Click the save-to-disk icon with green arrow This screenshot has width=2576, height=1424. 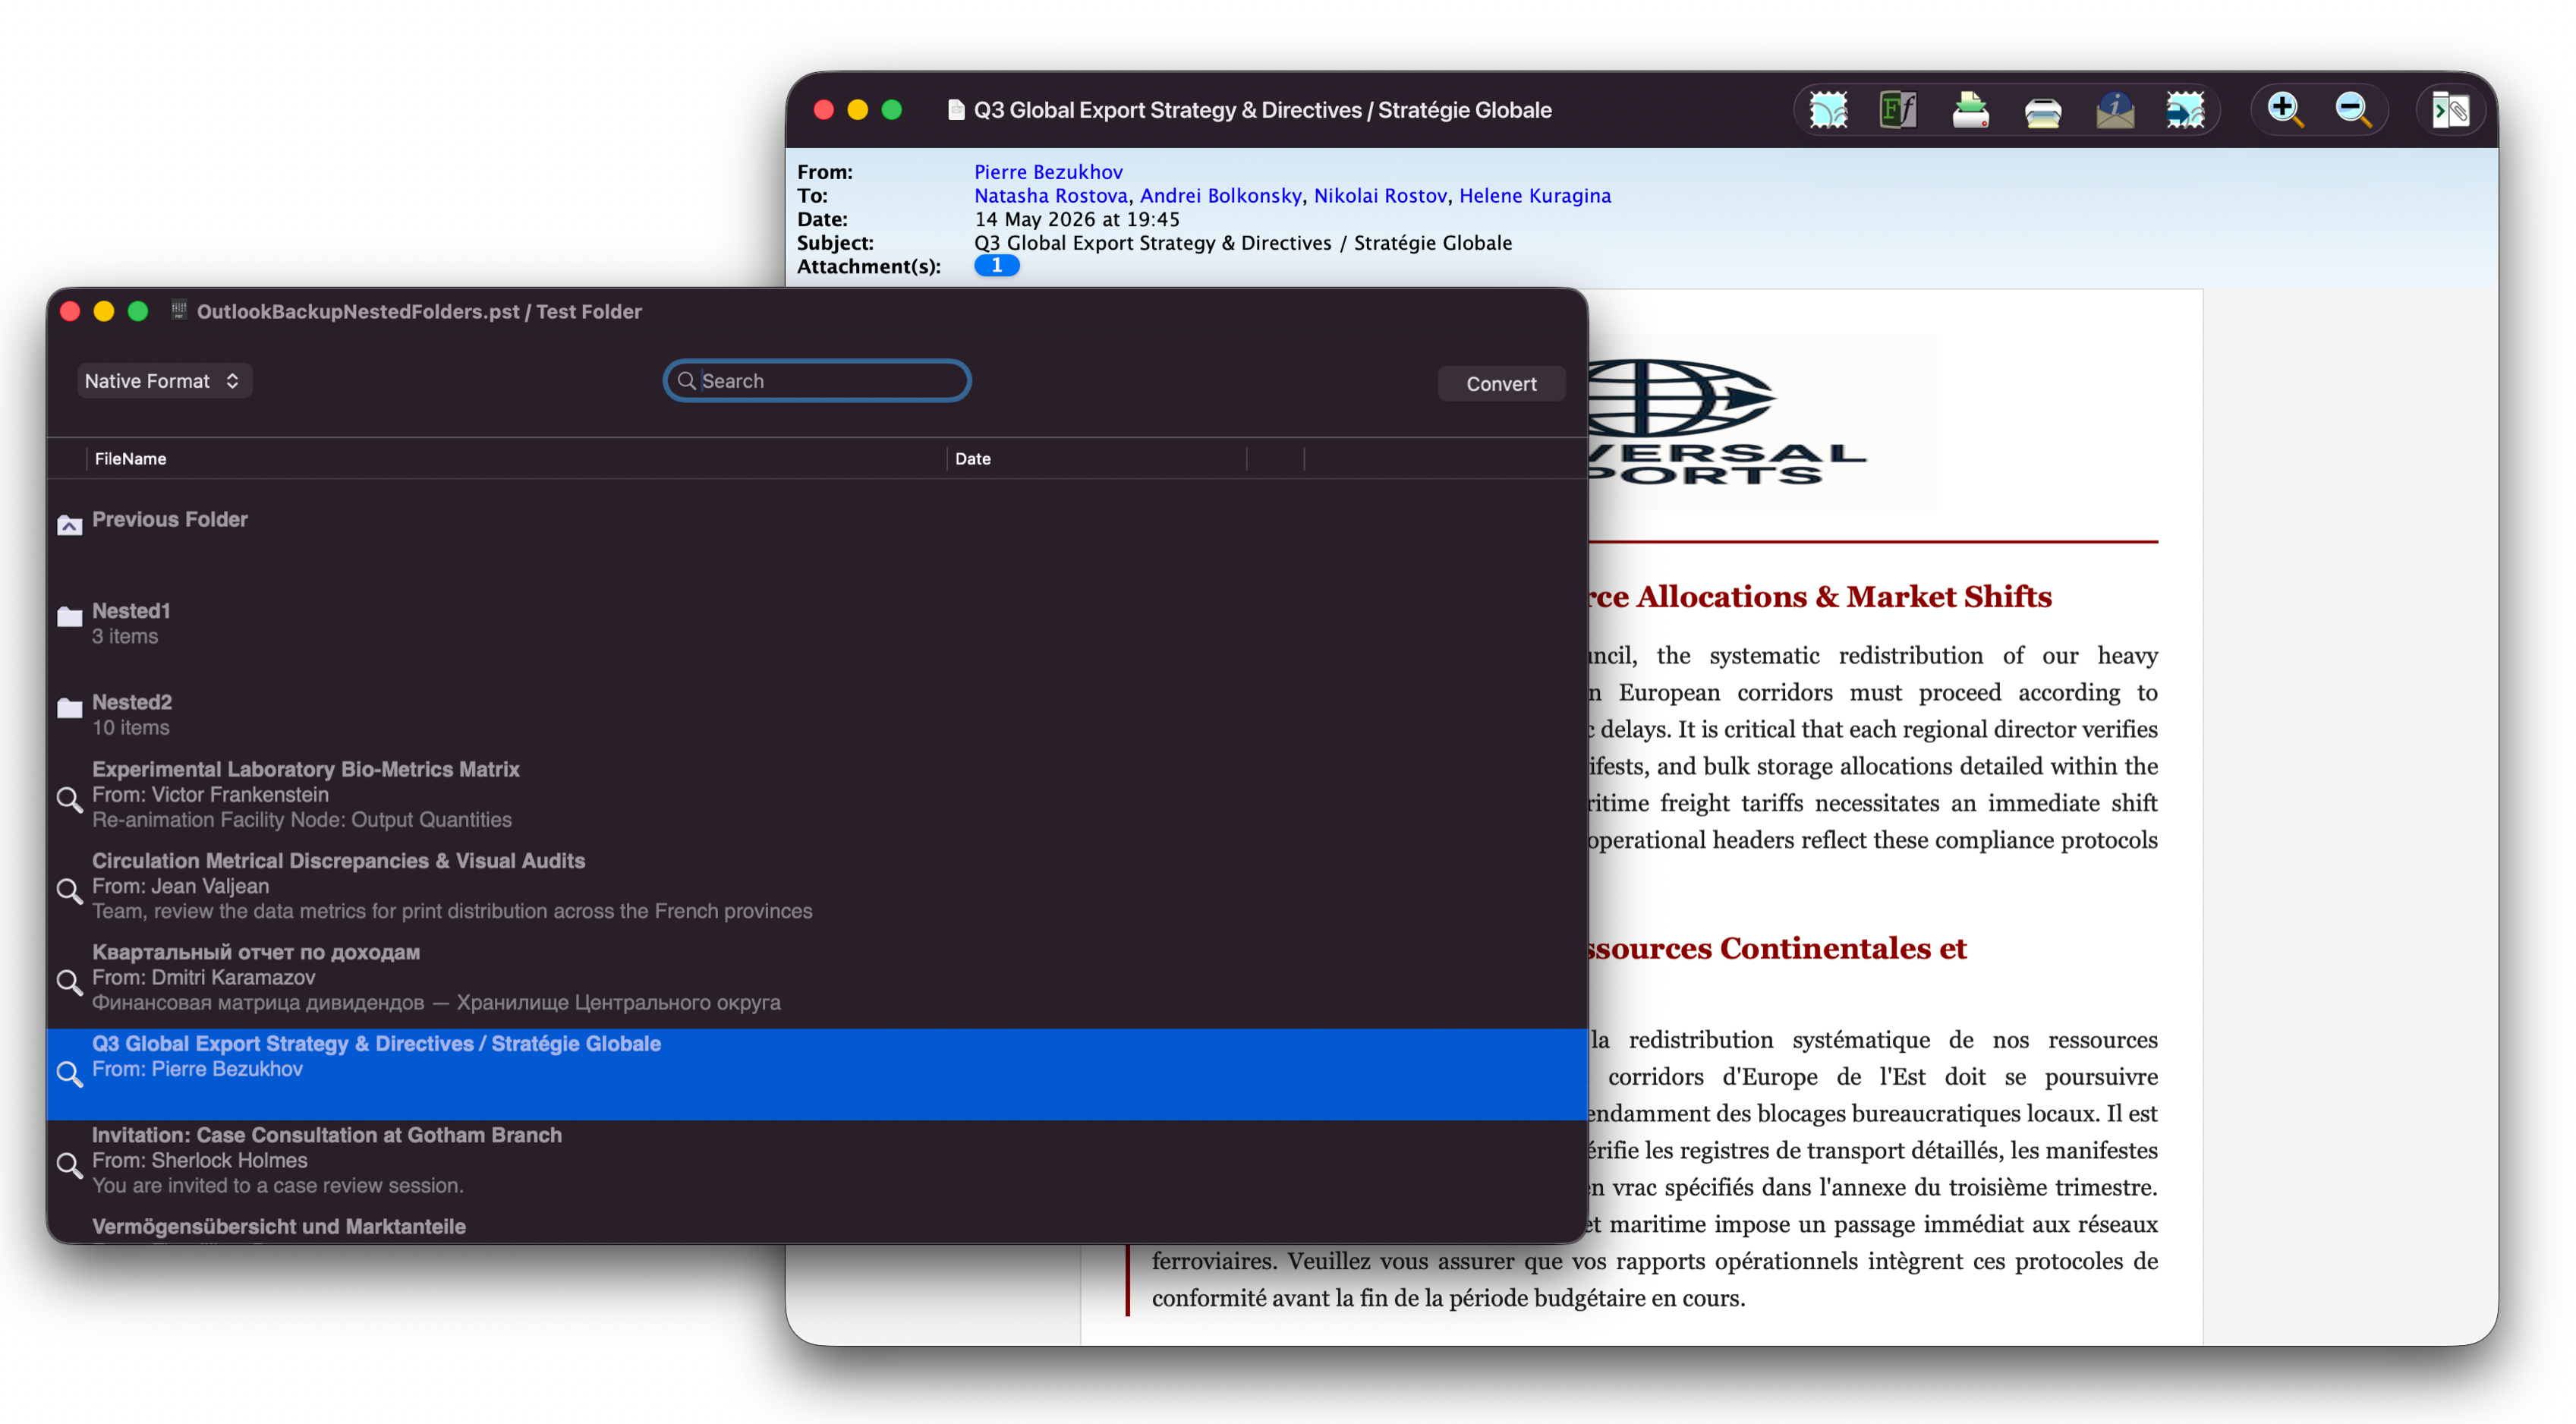click(1970, 110)
